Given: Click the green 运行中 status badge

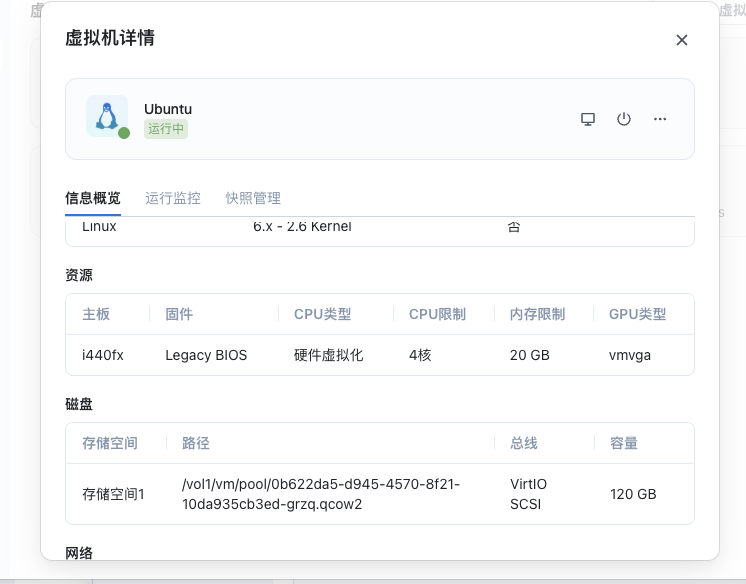Looking at the screenshot, I should pos(166,129).
